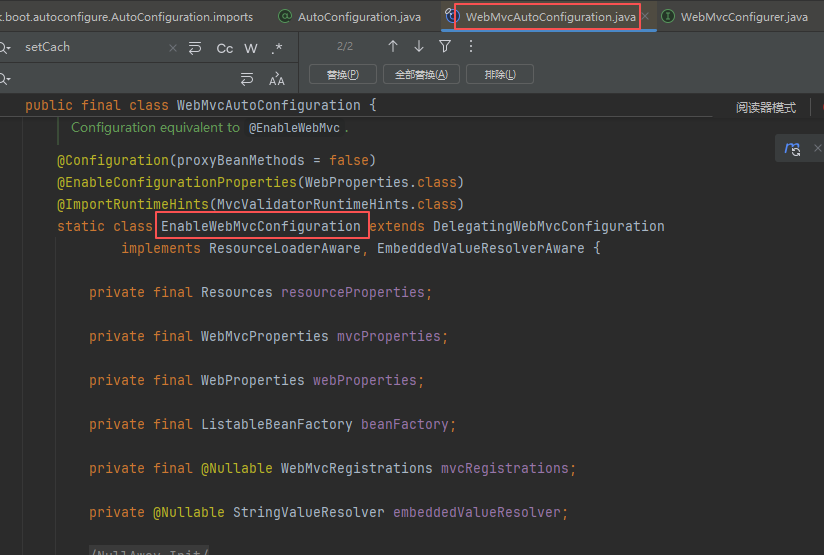Toggle new line icon in replace field
The image size is (824, 555).
[x=246, y=79]
